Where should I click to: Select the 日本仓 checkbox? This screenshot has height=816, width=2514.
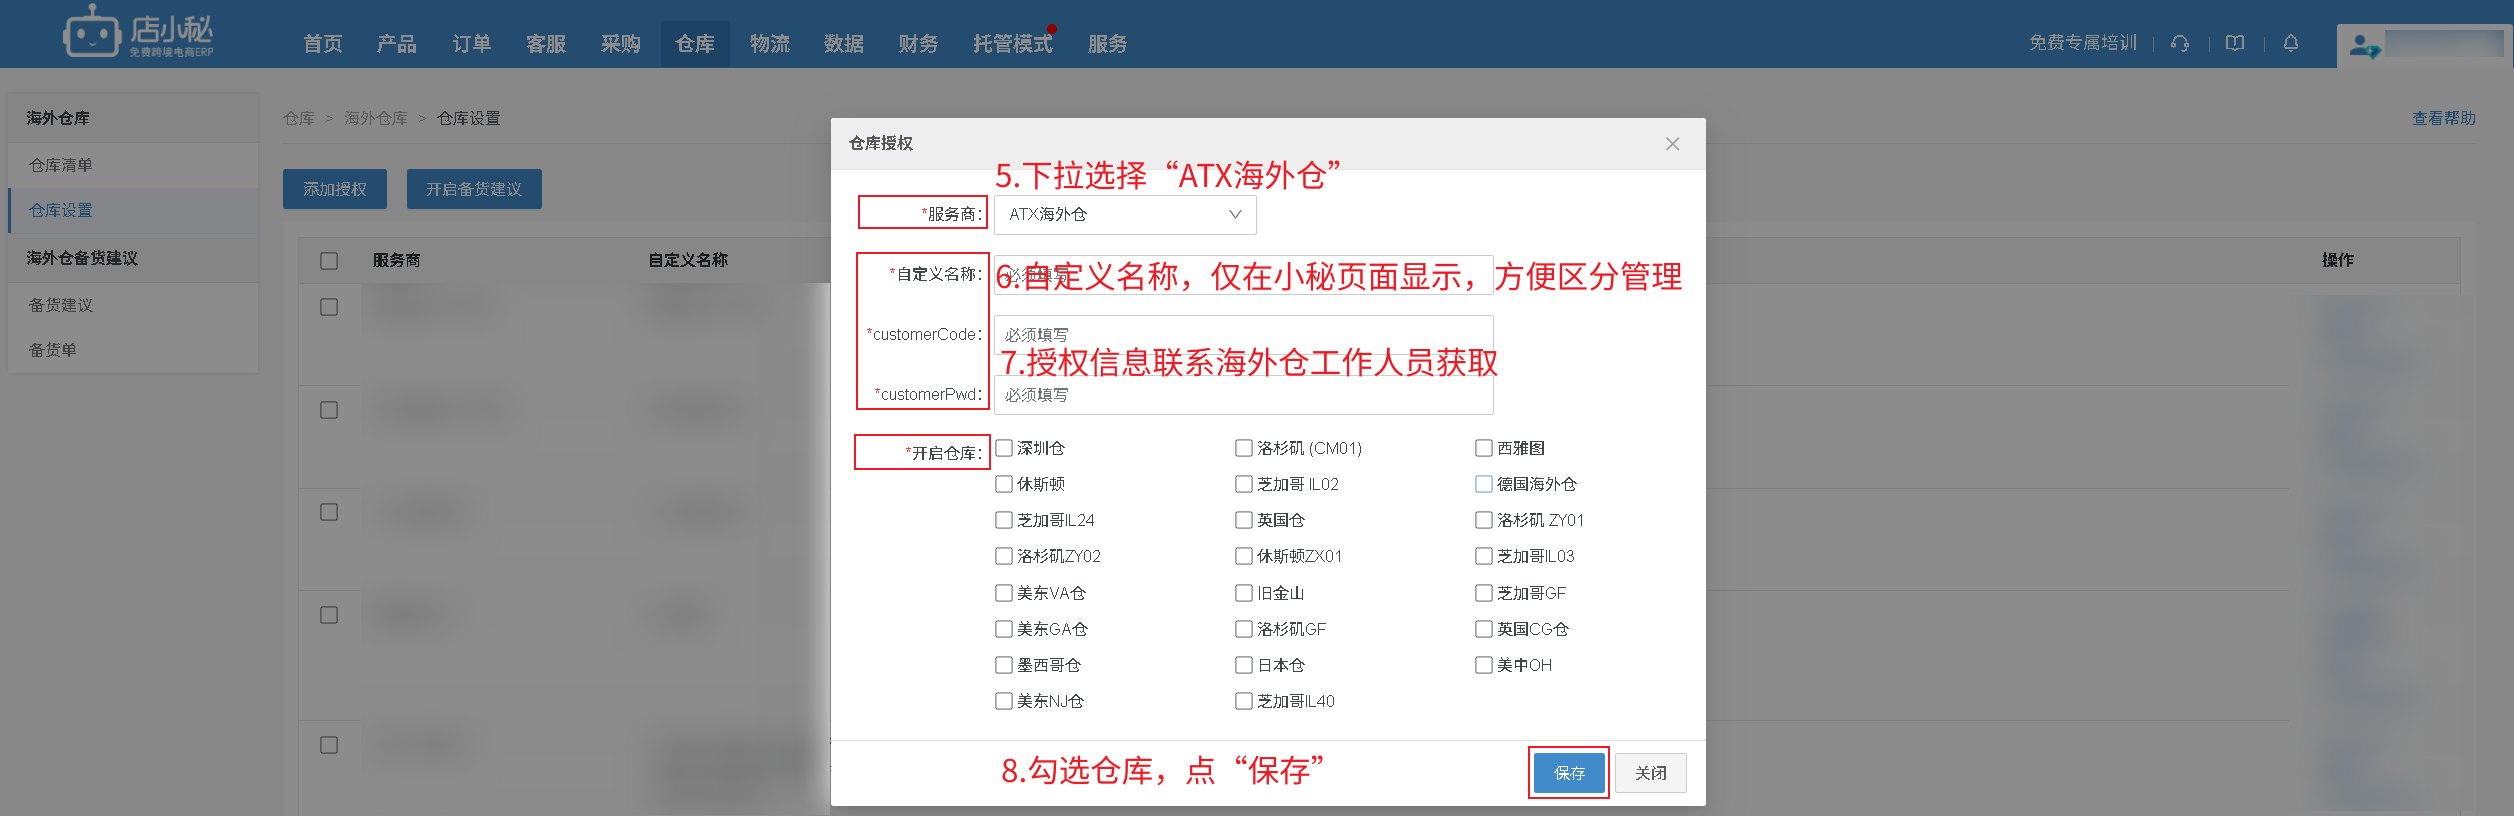1244,665
